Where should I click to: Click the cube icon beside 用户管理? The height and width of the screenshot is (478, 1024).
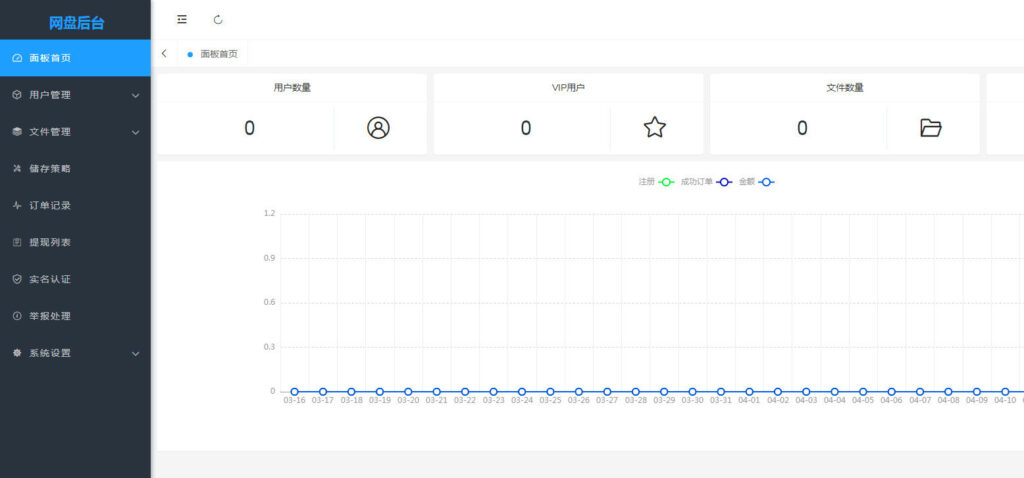tap(18, 95)
